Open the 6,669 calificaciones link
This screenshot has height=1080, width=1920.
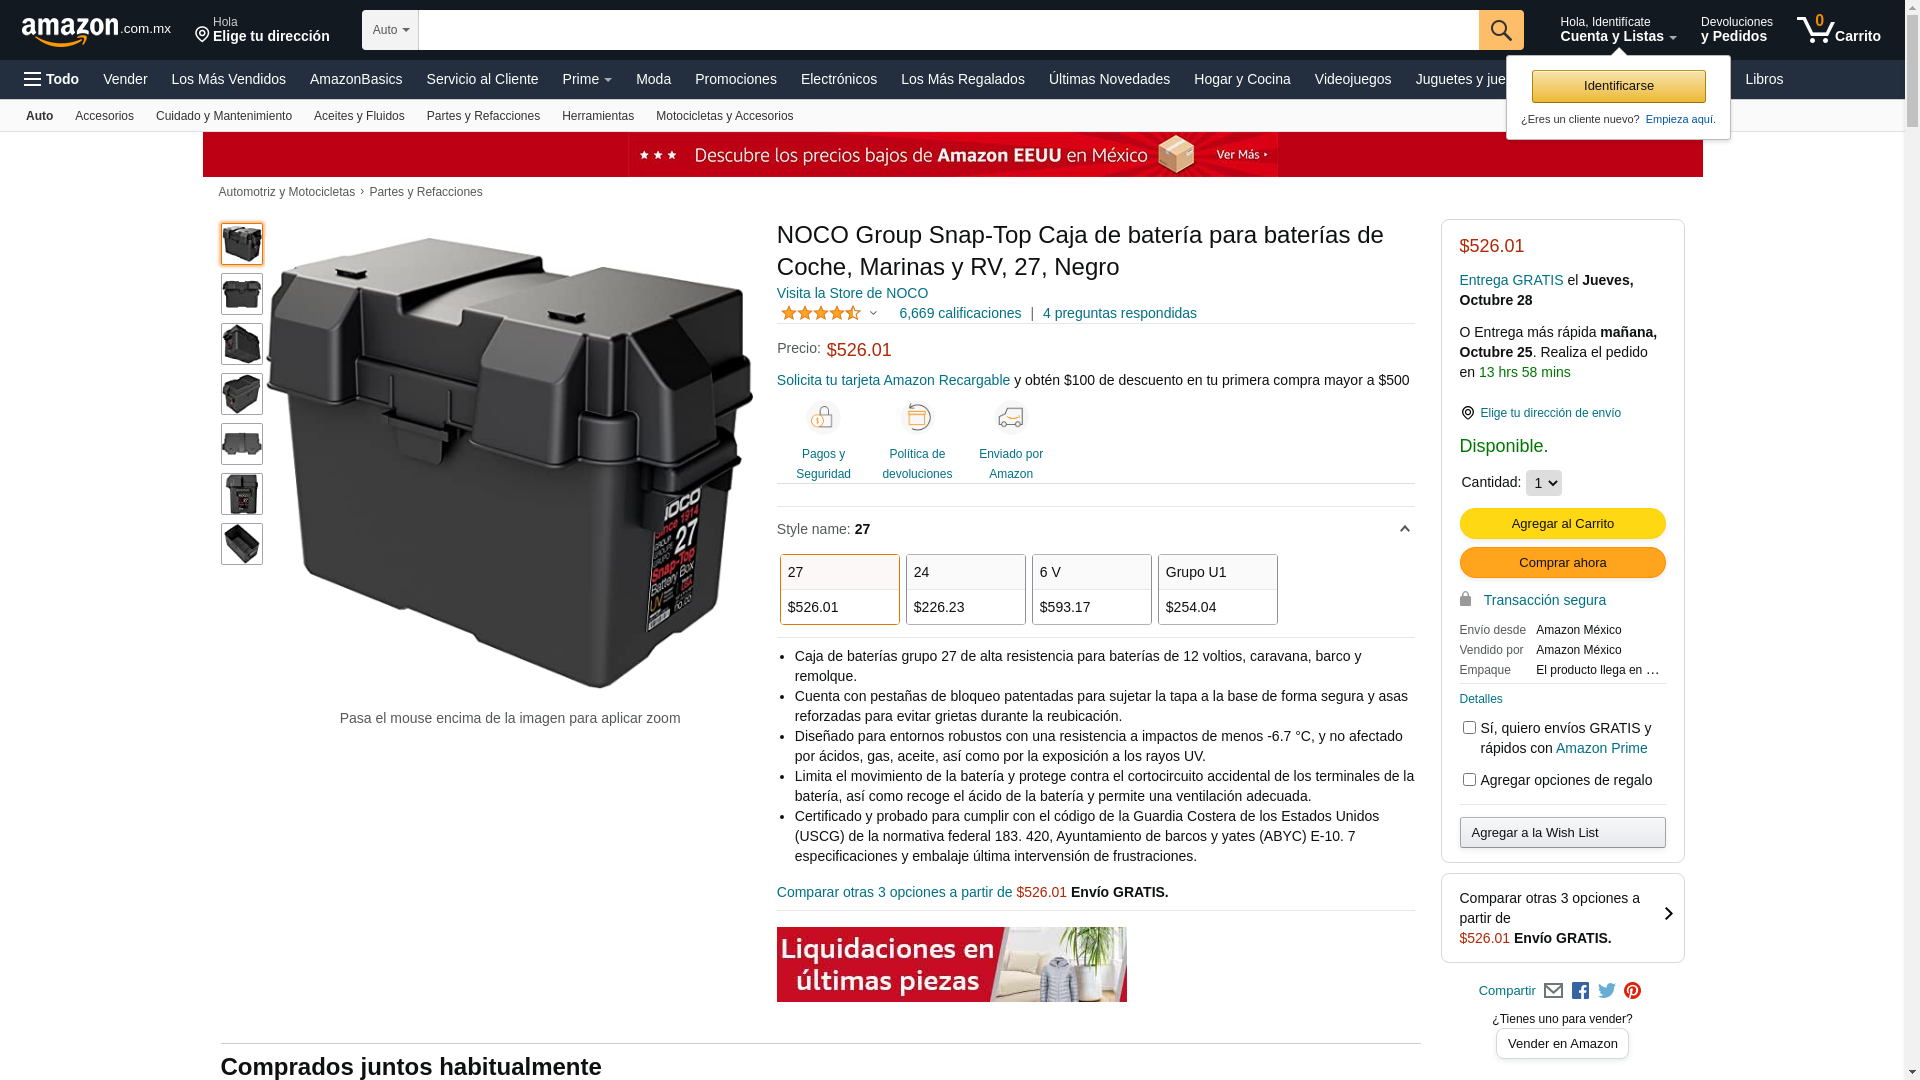960,313
